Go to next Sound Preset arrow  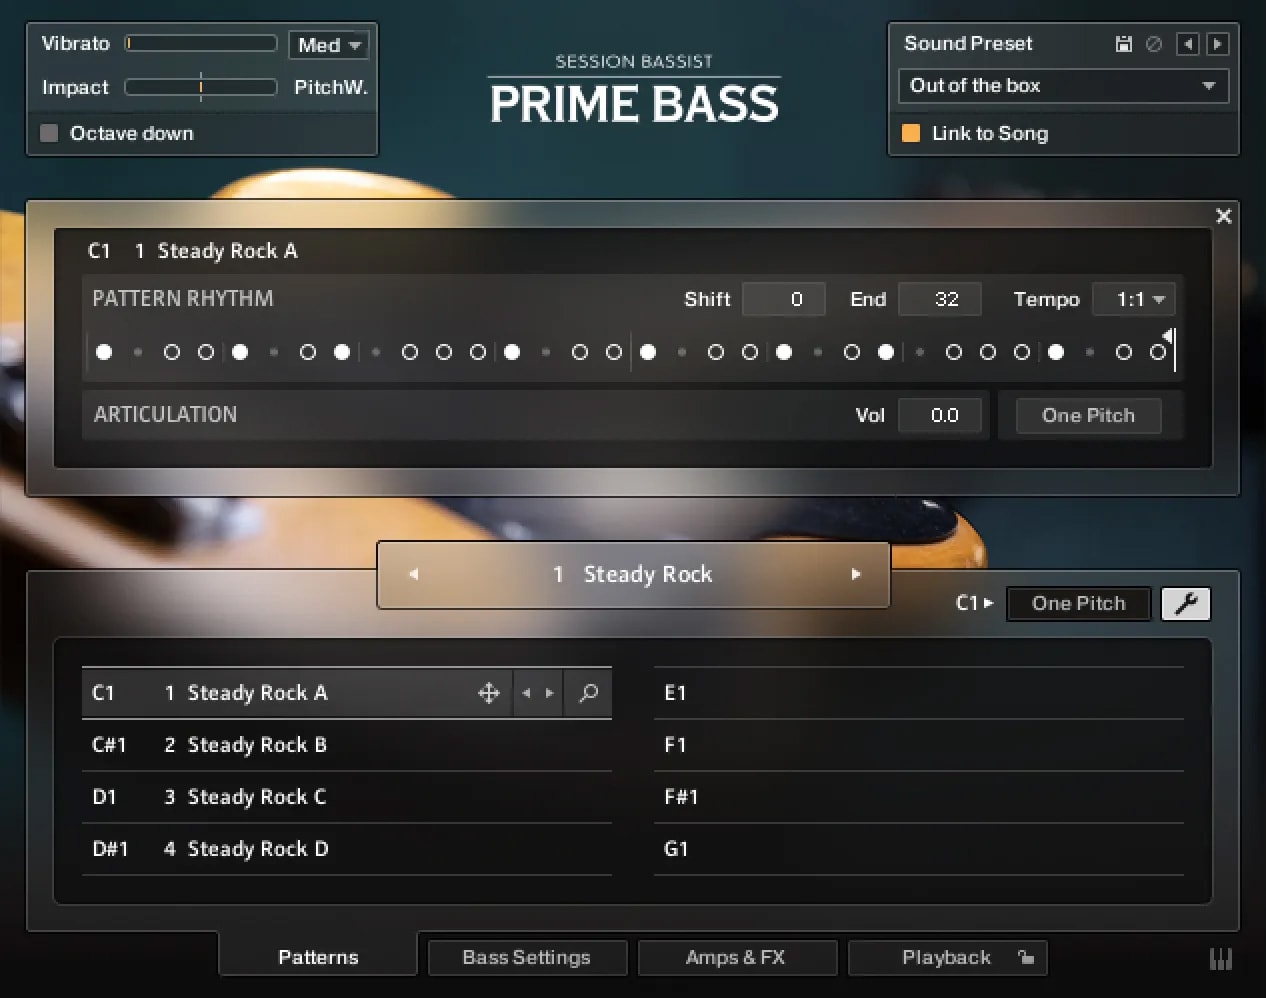1217,44
